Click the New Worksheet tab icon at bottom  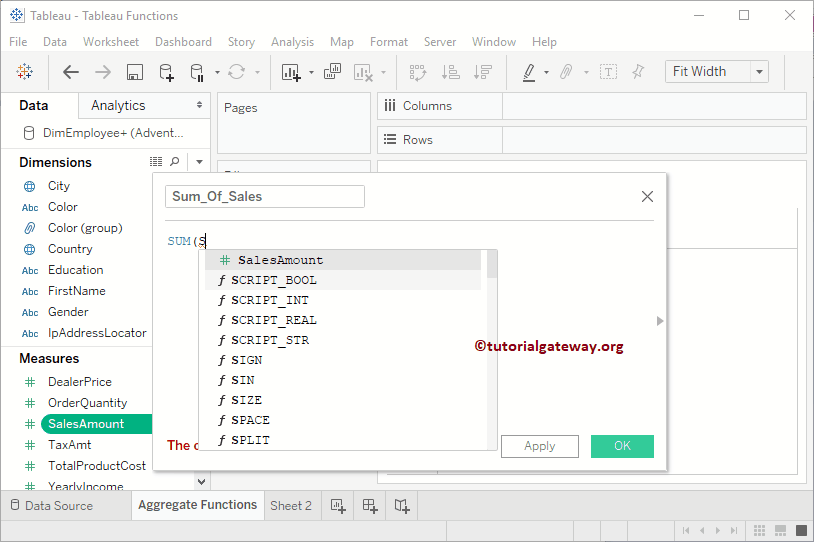338,506
